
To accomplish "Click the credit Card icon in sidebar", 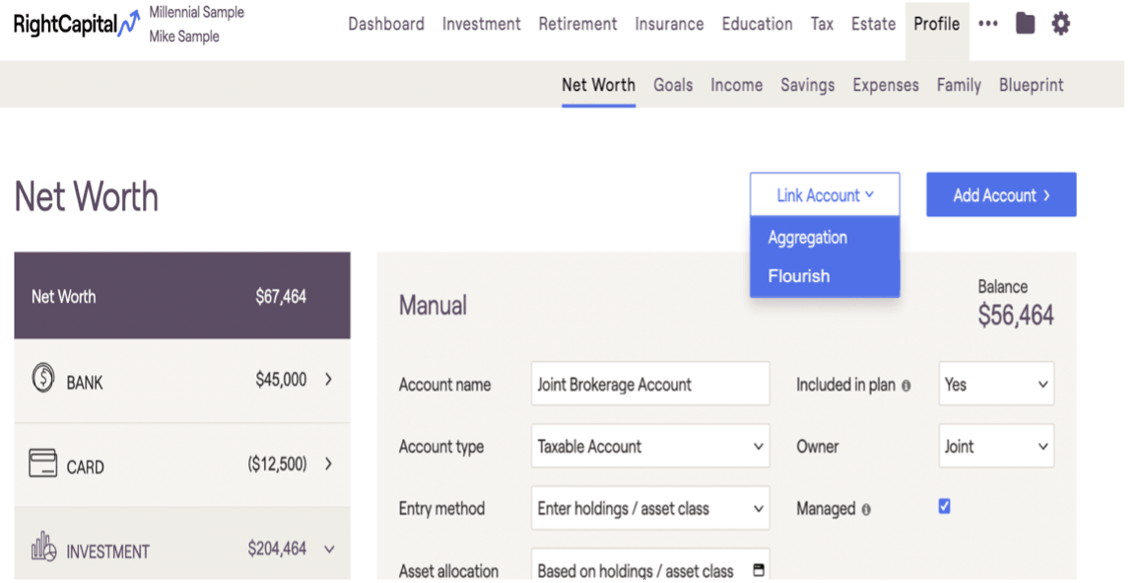I will pyautogui.click(x=42, y=465).
